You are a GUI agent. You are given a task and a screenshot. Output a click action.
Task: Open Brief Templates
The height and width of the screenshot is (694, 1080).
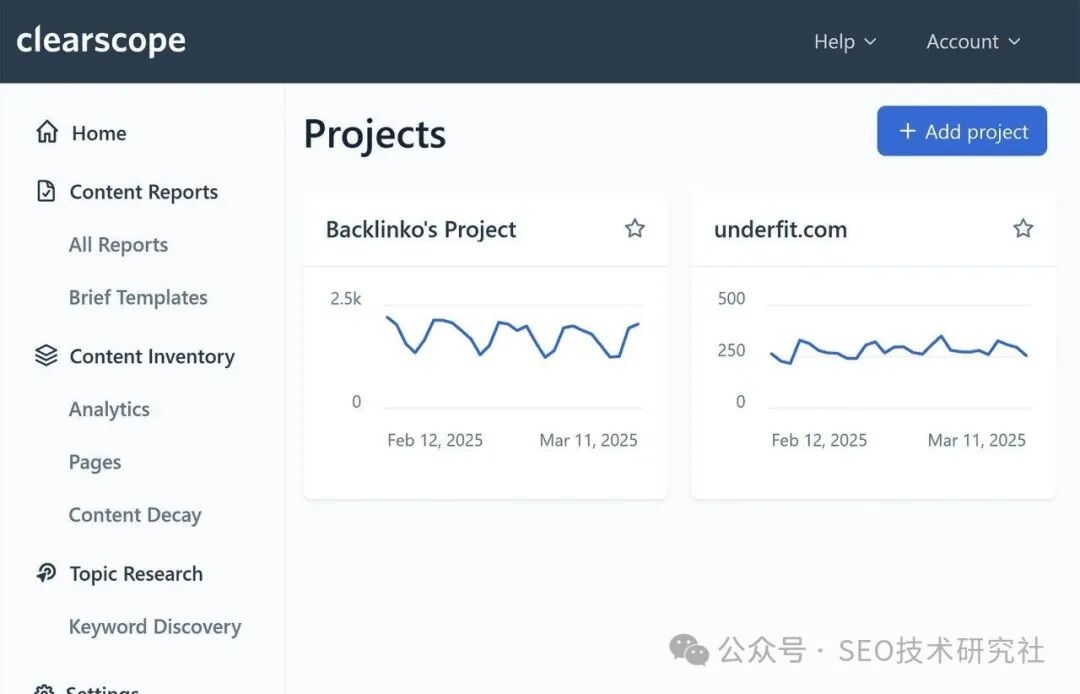(138, 297)
